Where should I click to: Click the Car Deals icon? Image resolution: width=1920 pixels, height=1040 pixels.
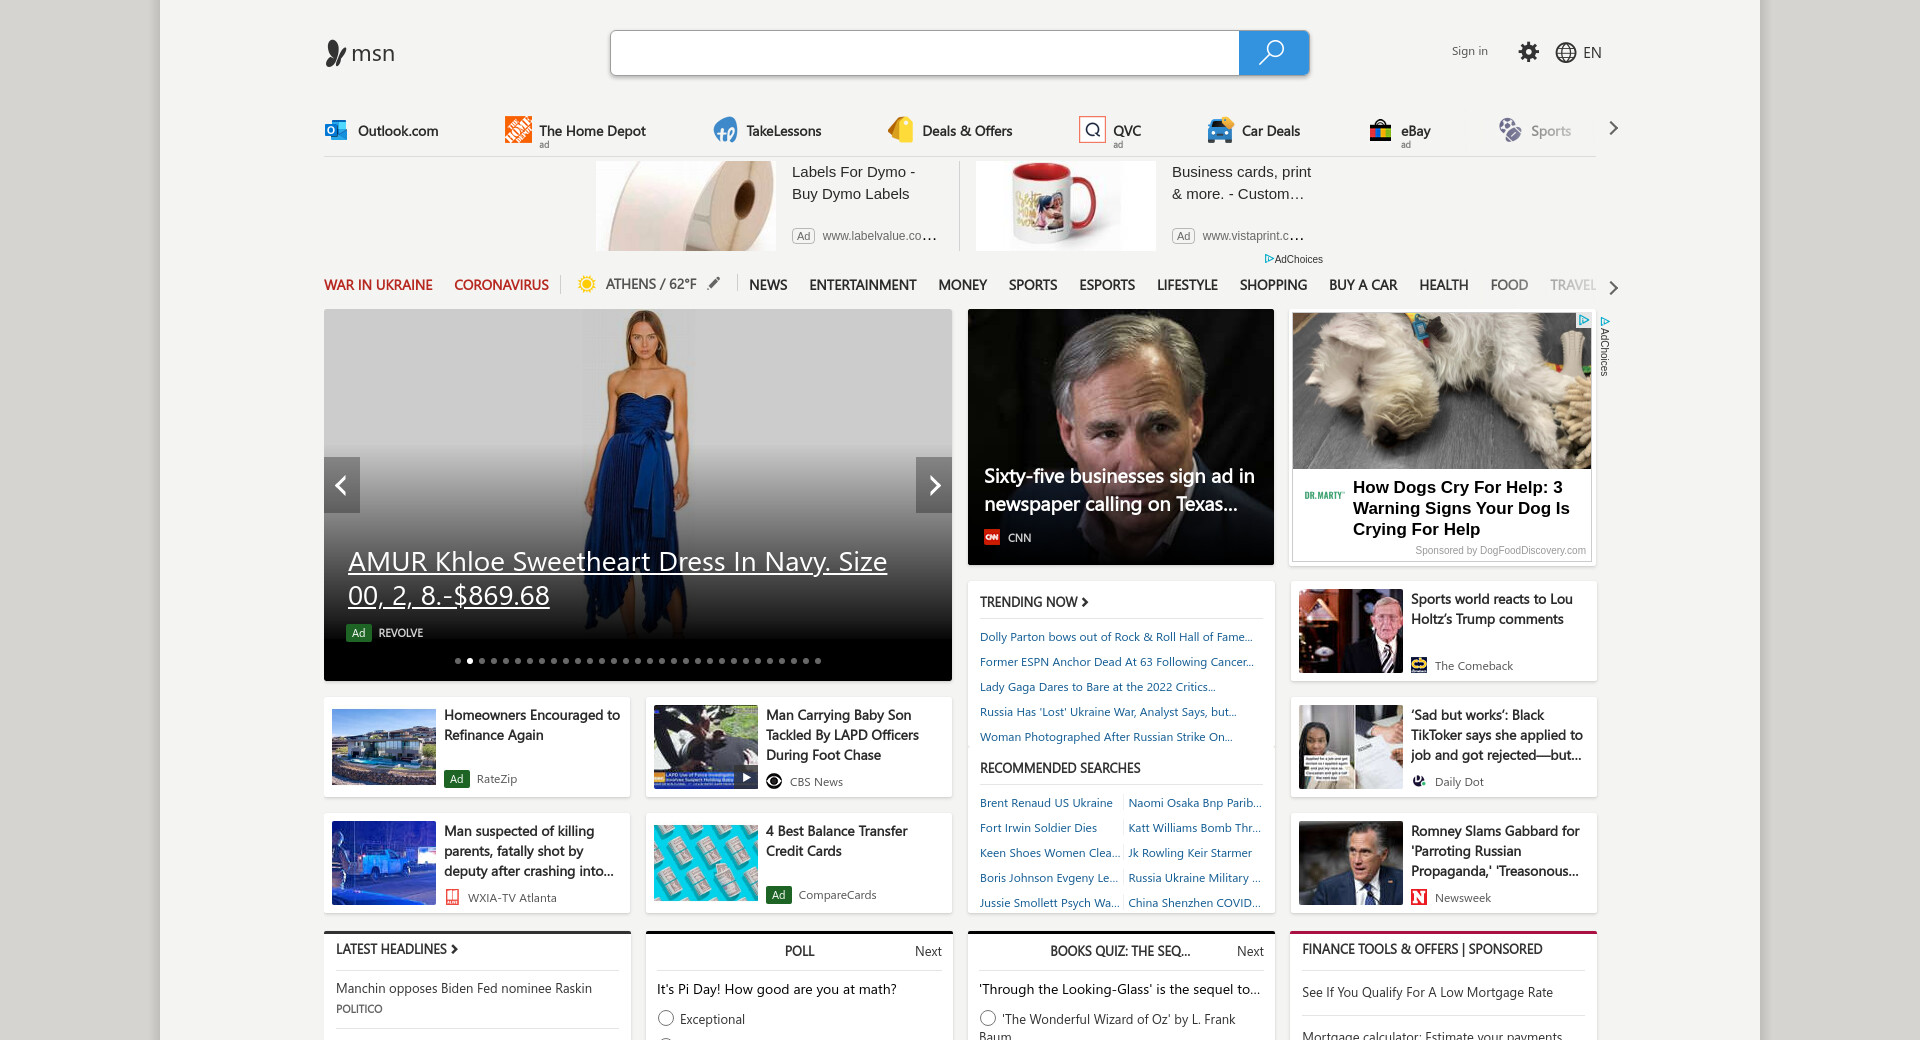coord(1220,130)
